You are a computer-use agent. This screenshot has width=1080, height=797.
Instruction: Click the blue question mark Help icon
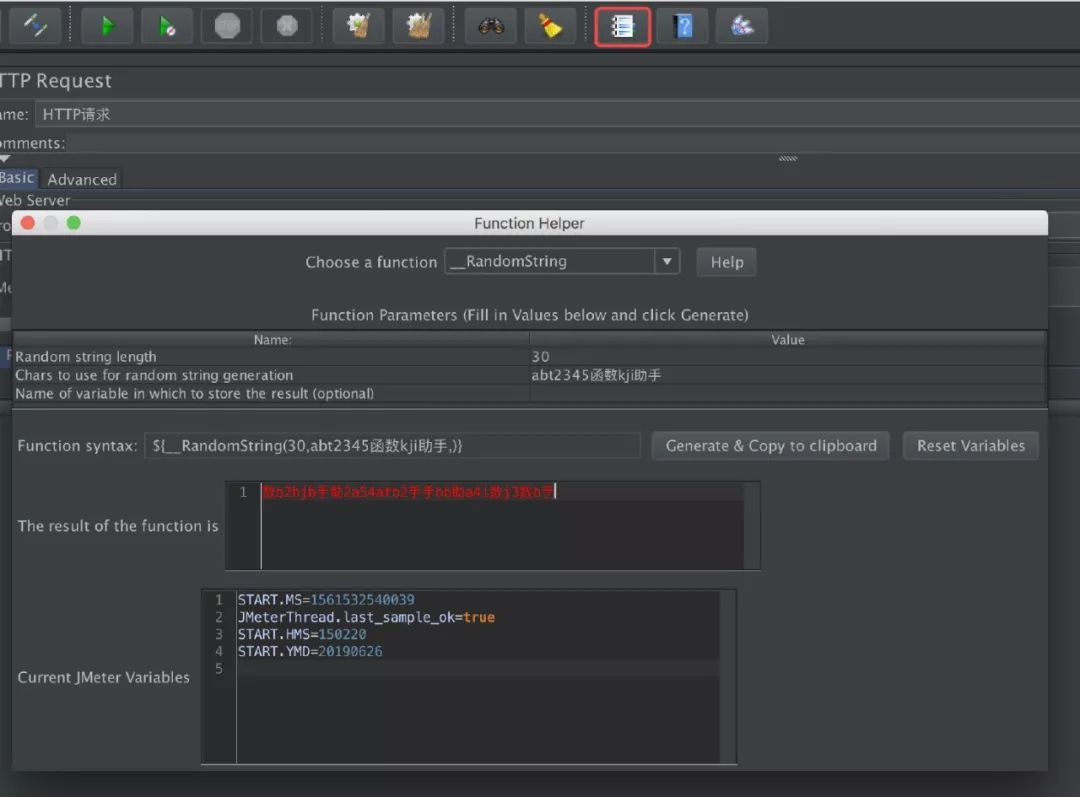click(x=683, y=27)
